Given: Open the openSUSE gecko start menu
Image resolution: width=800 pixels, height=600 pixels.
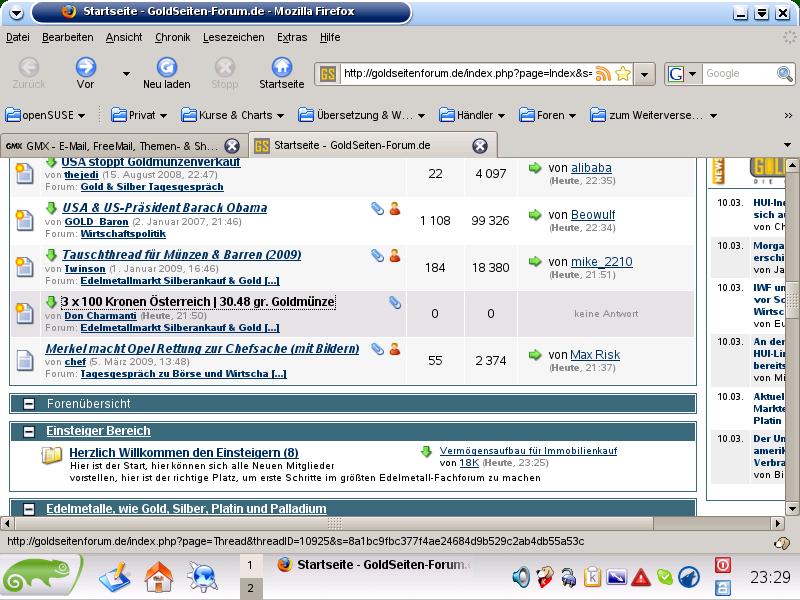Looking at the screenshot, I should [42, 577].
